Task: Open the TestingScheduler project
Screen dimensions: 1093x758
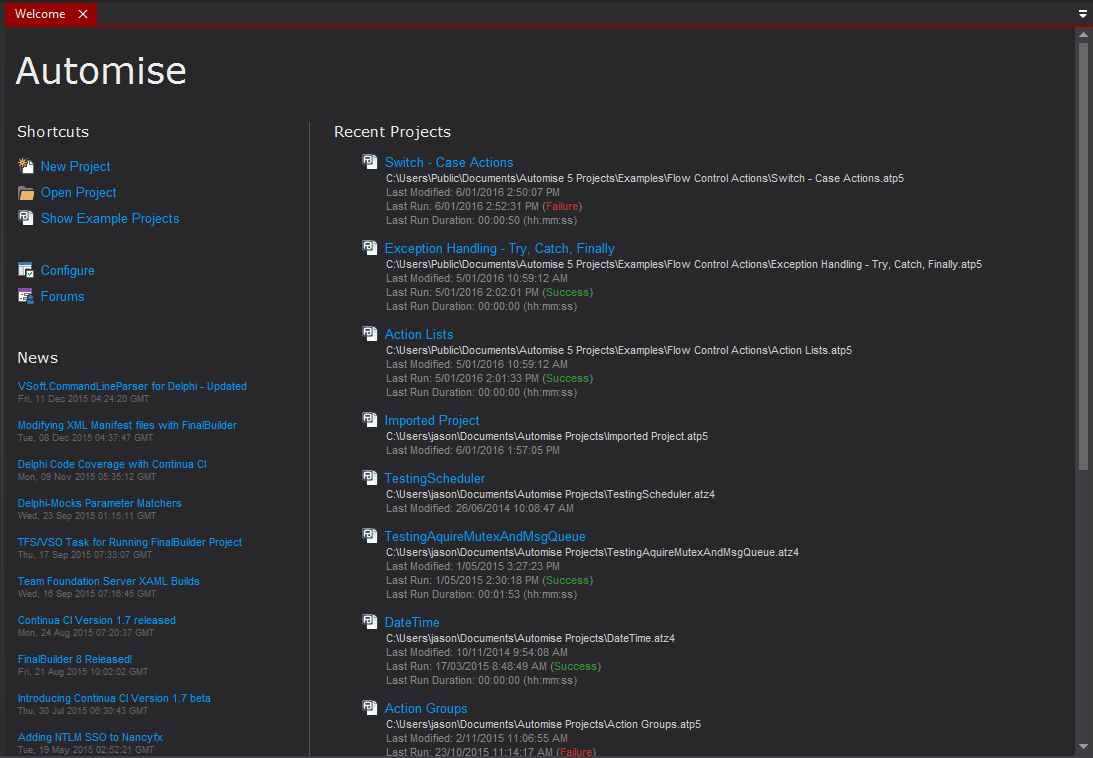Action: (435, 478)
